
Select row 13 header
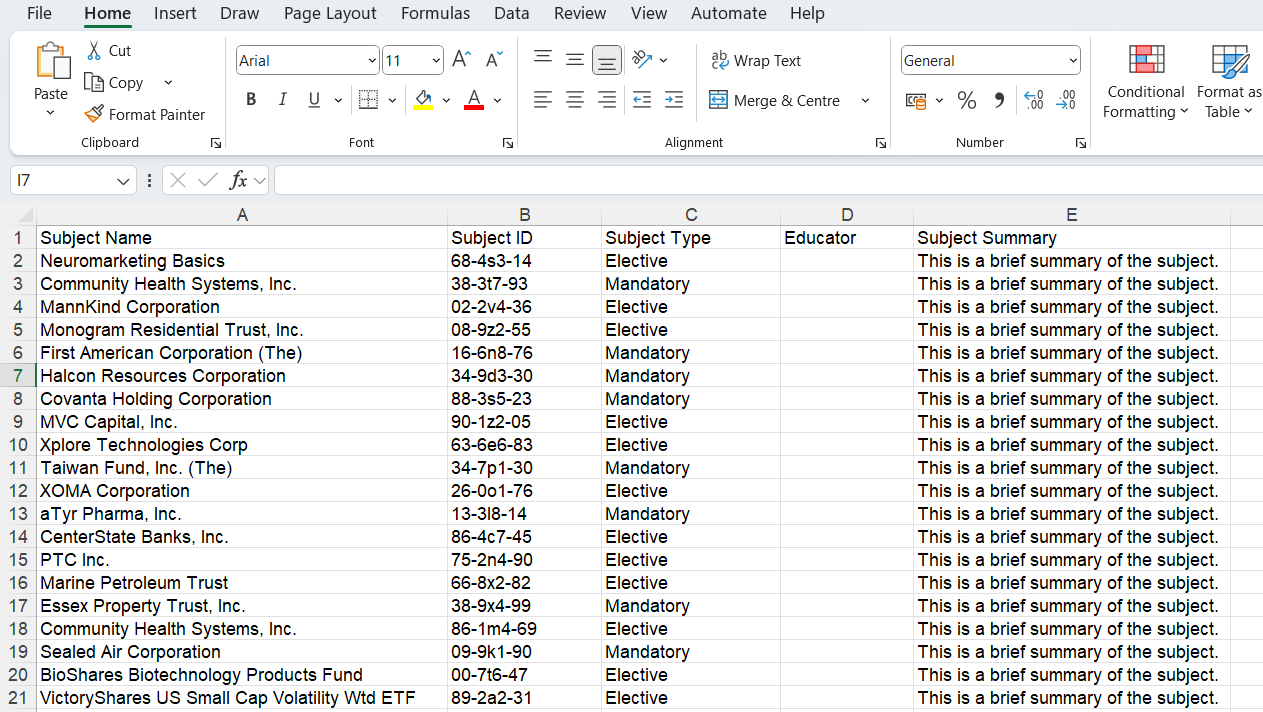[18, 514]
